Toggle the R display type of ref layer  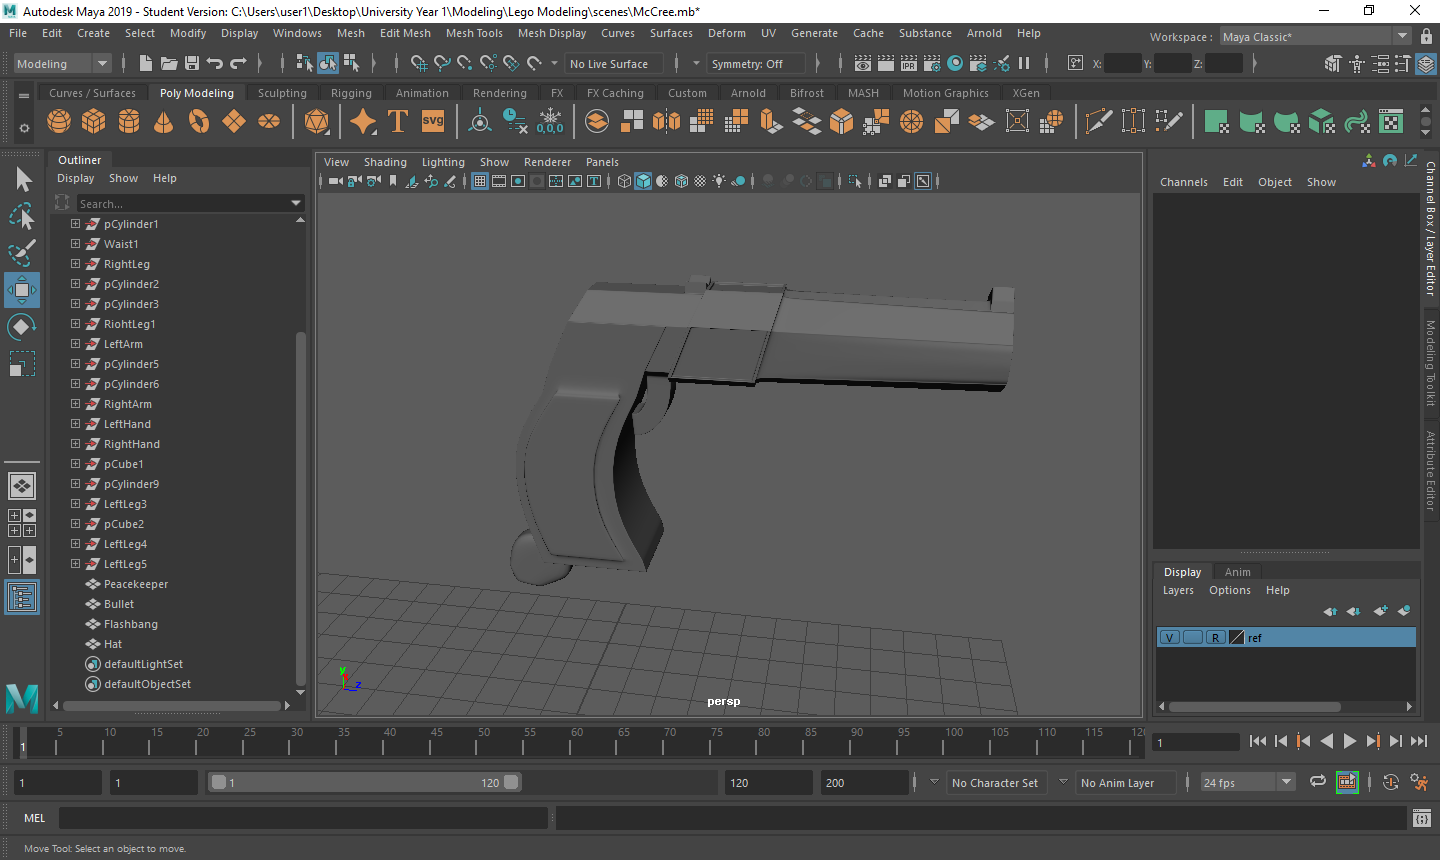click(x=1215, y=638)
